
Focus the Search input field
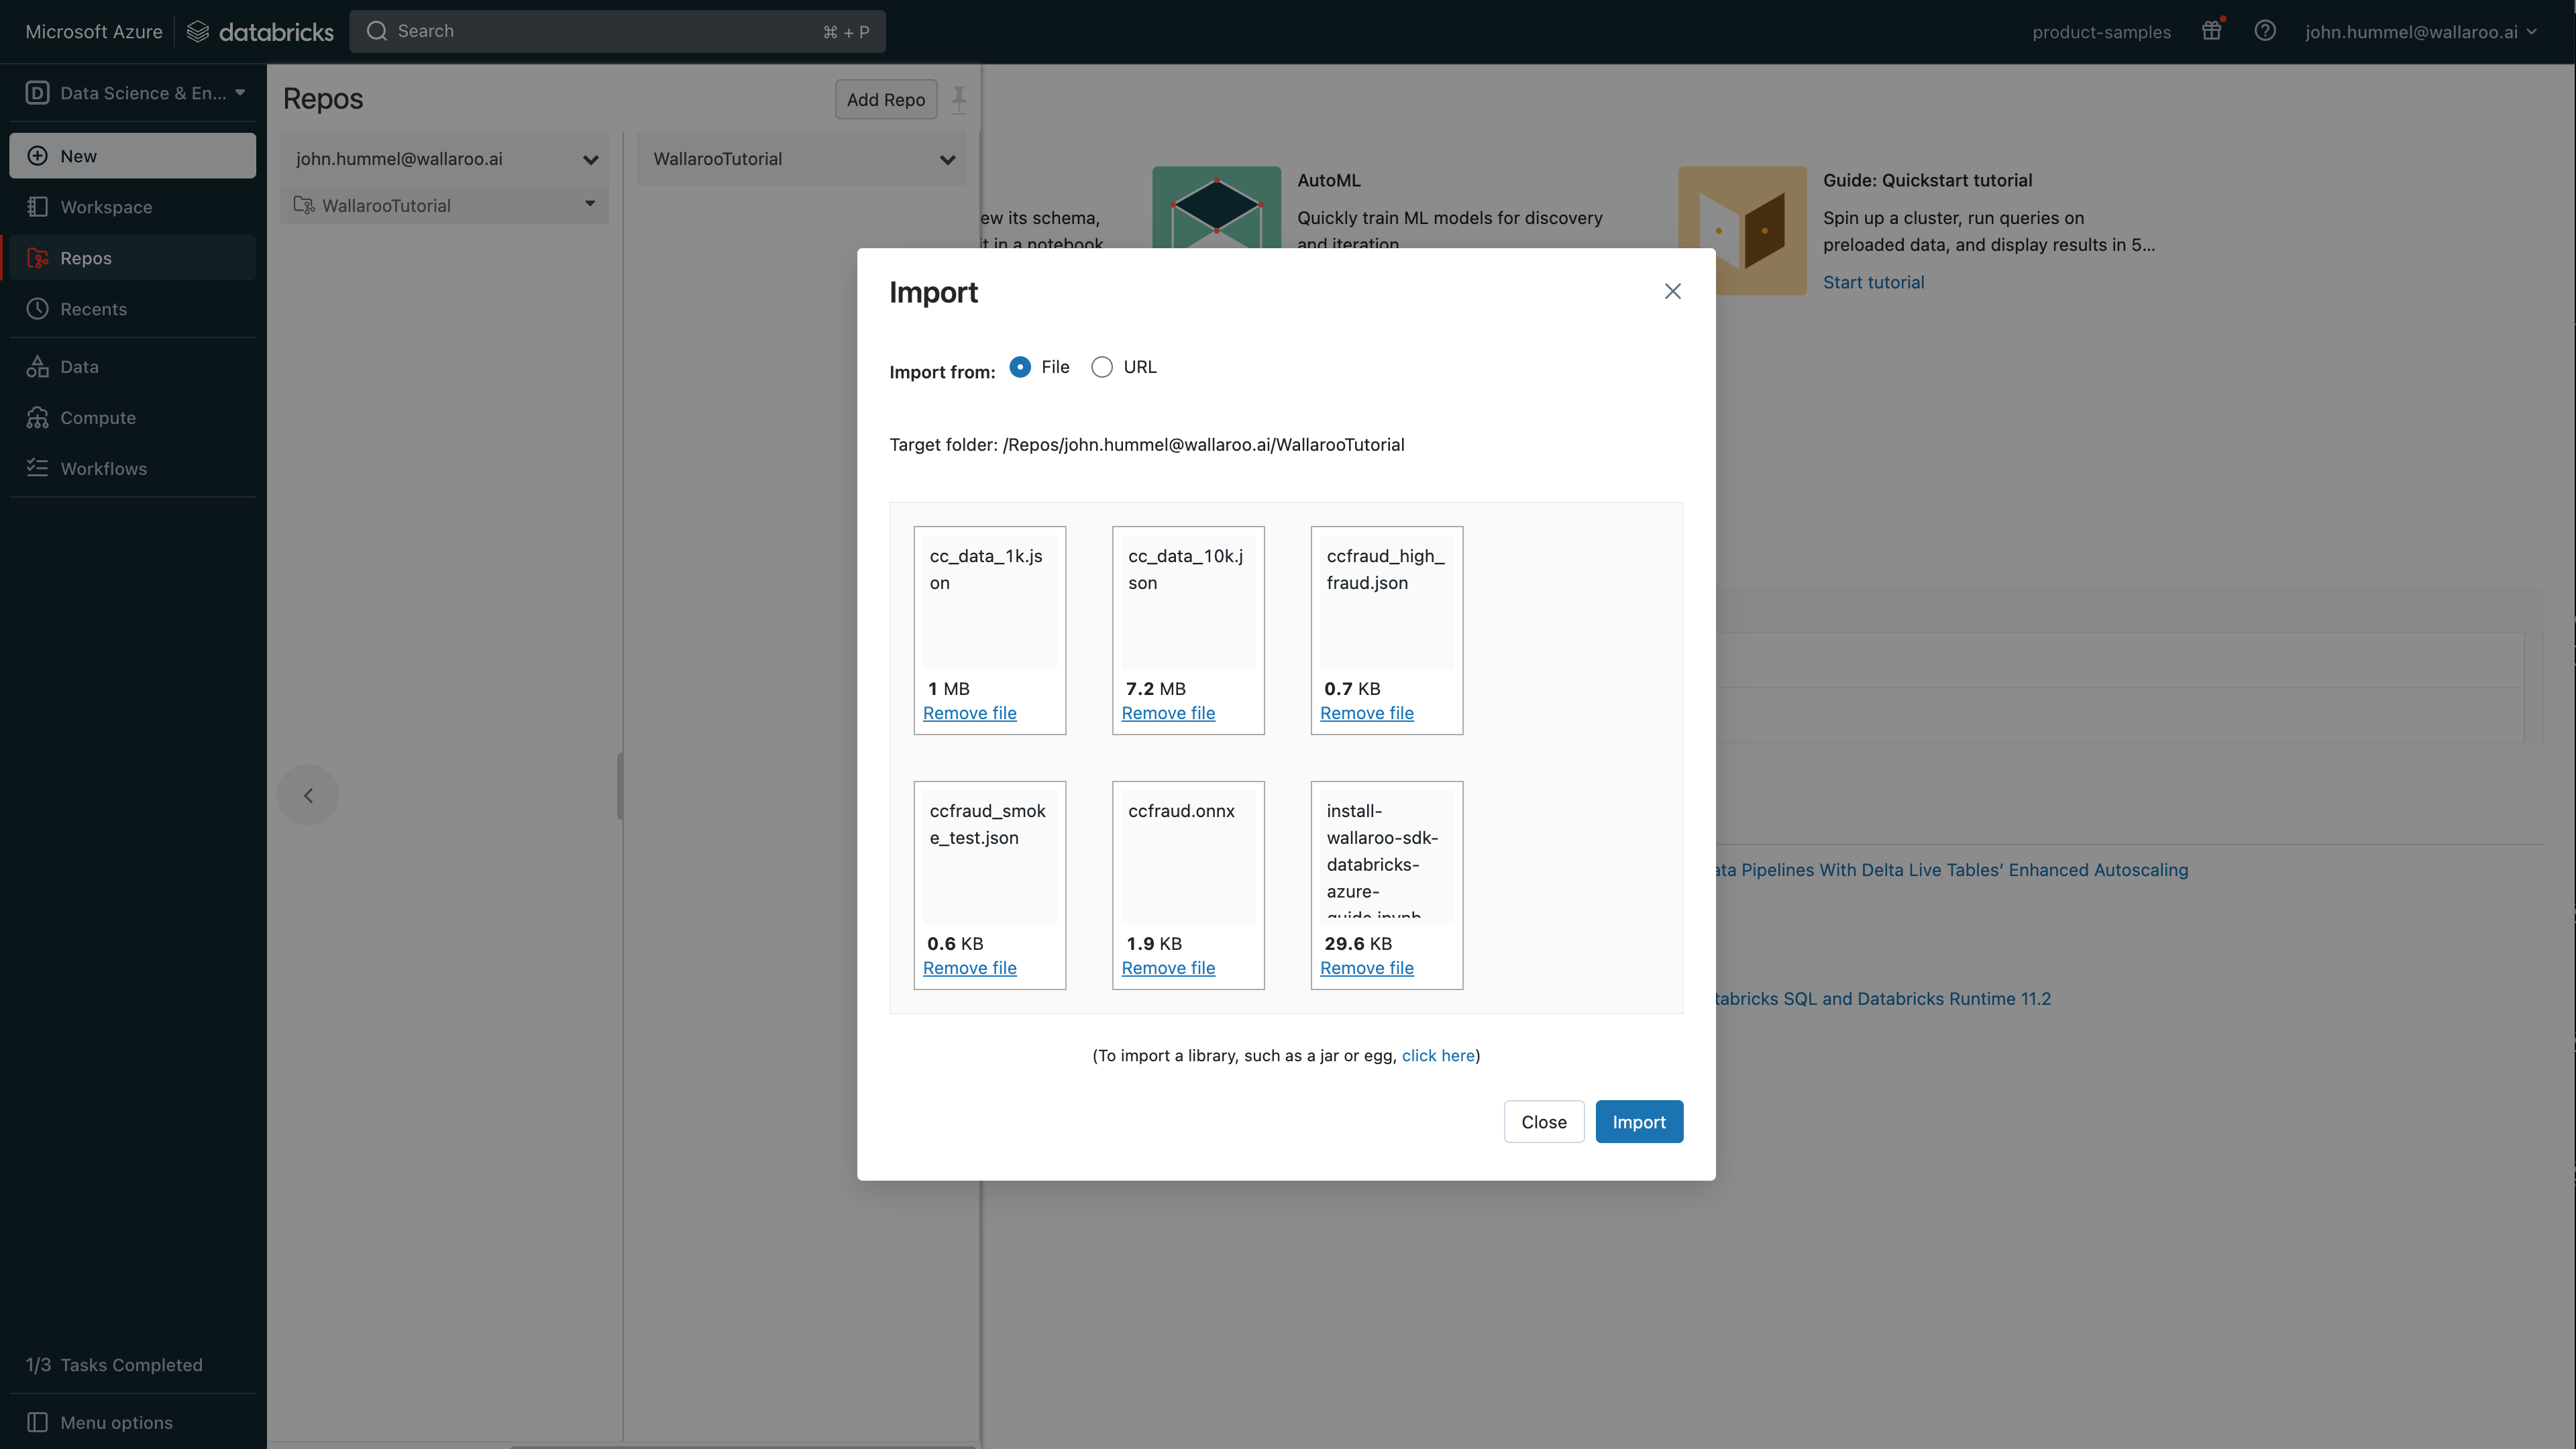tap(600, 31)
